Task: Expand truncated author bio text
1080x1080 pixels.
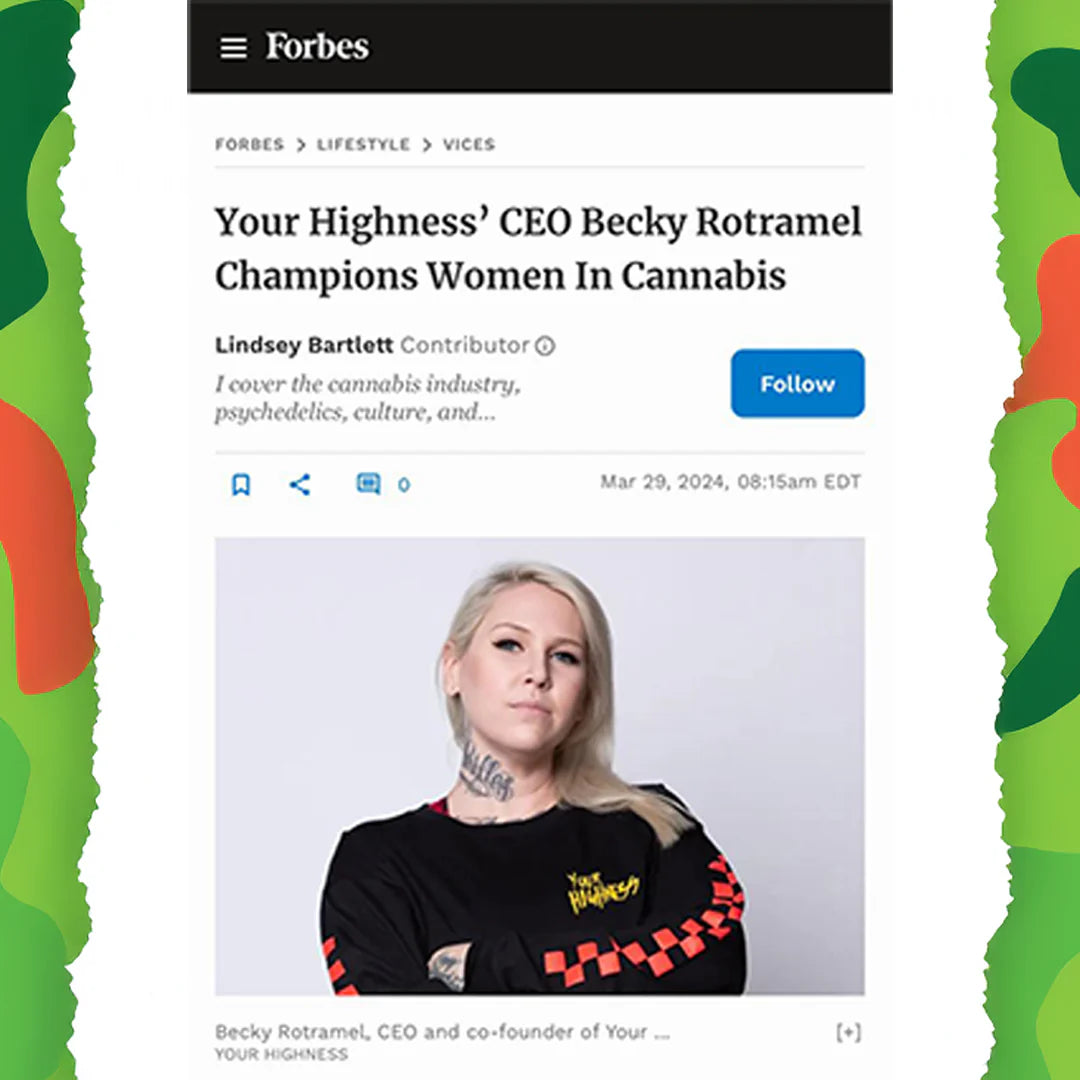Action: point(368,397)
